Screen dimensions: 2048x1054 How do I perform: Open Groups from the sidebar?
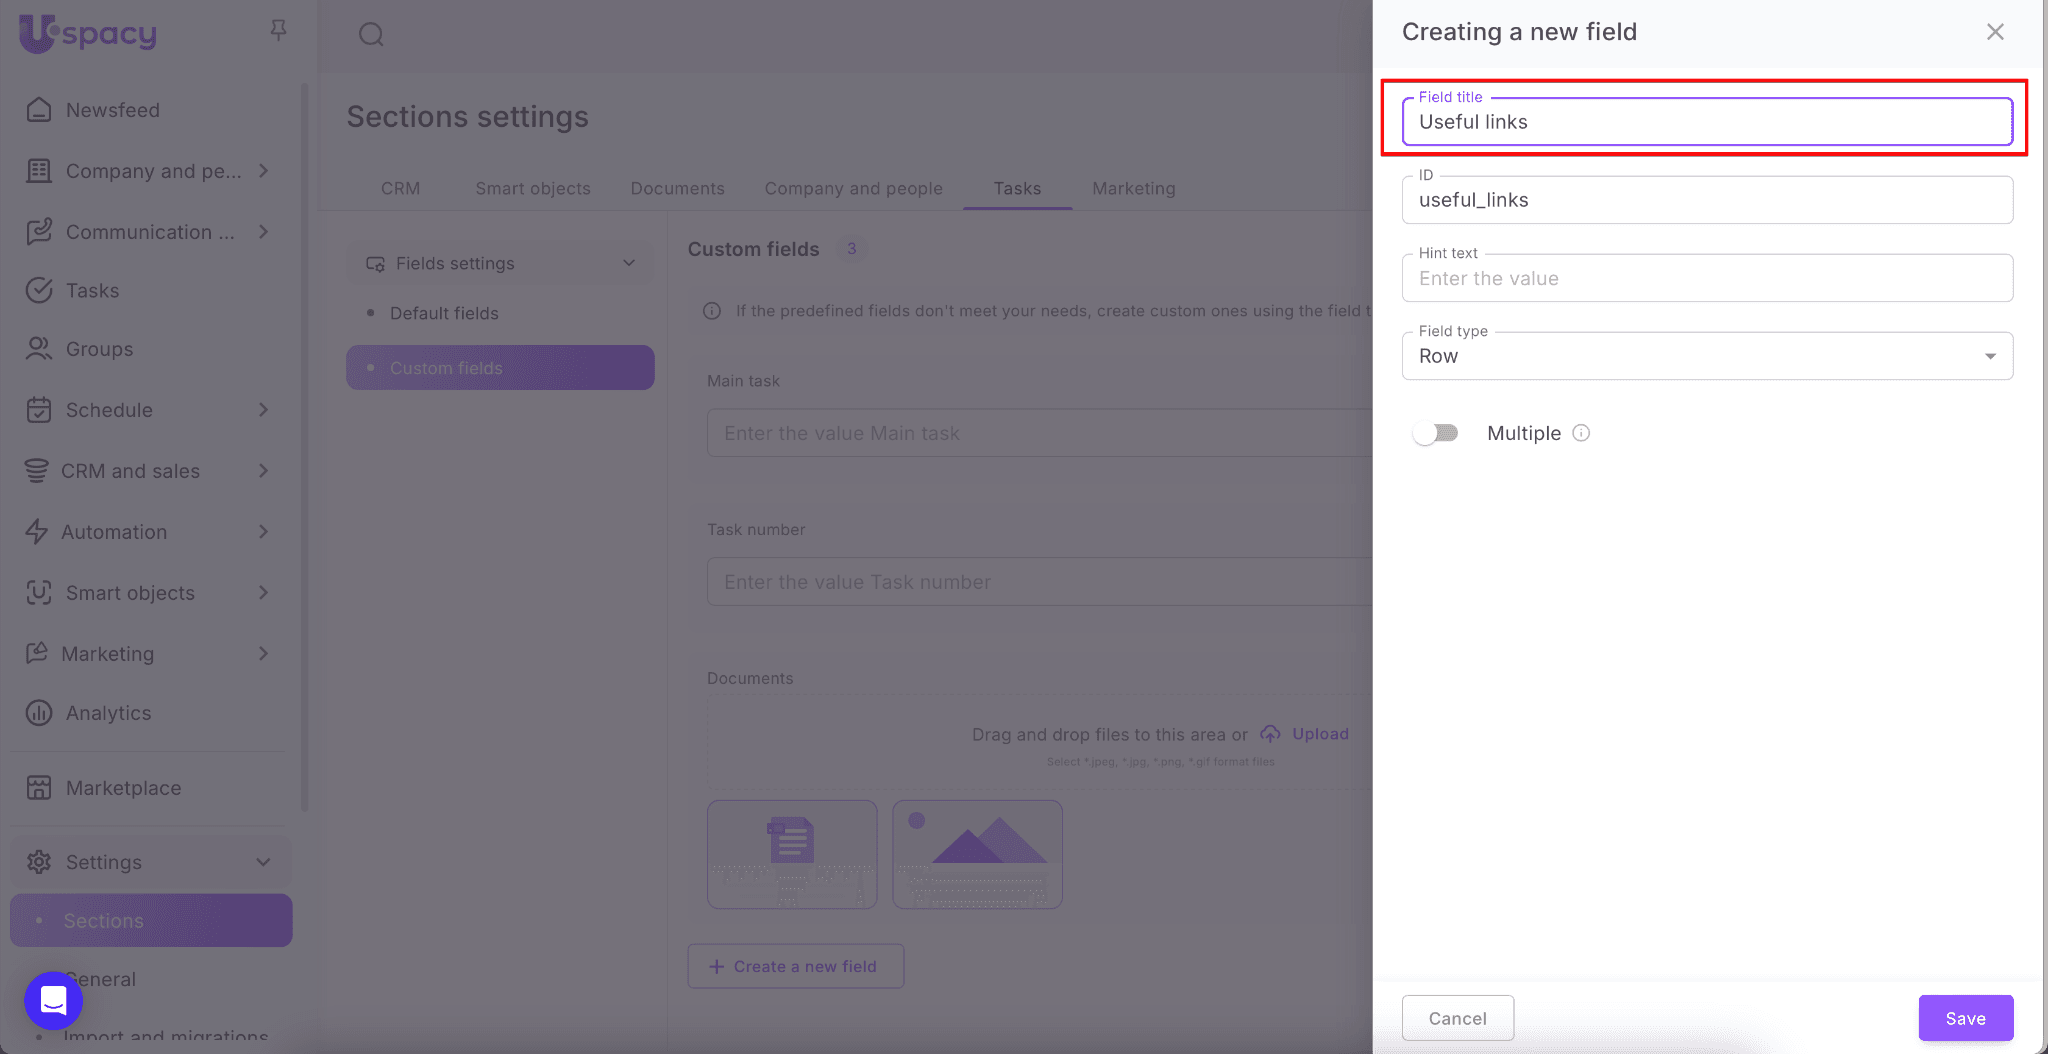click(99, 349)
